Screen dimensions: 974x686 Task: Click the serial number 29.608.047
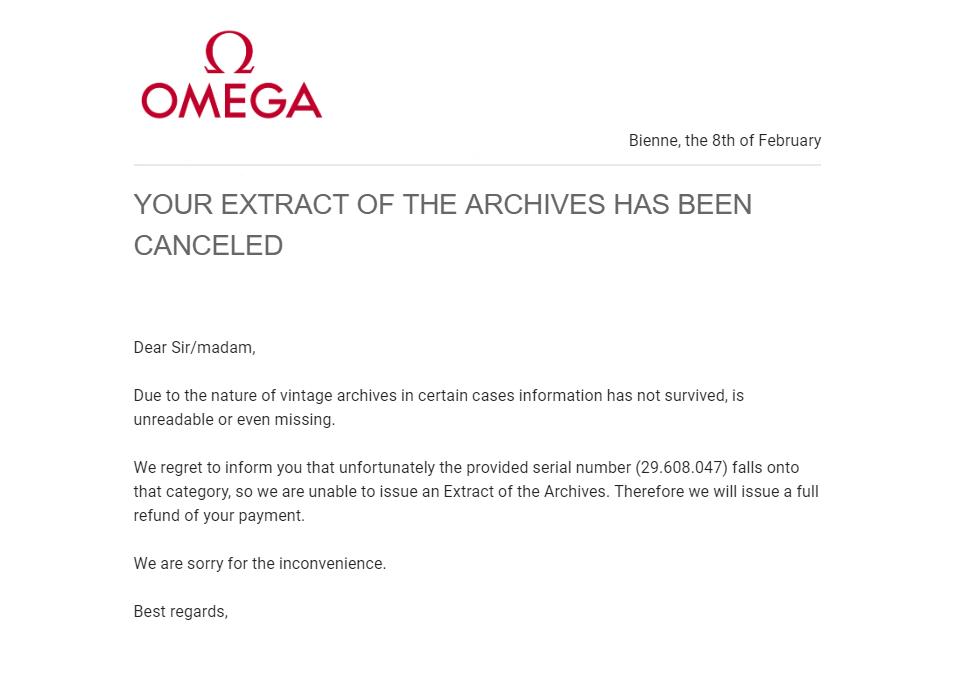(x=682, y=468)
